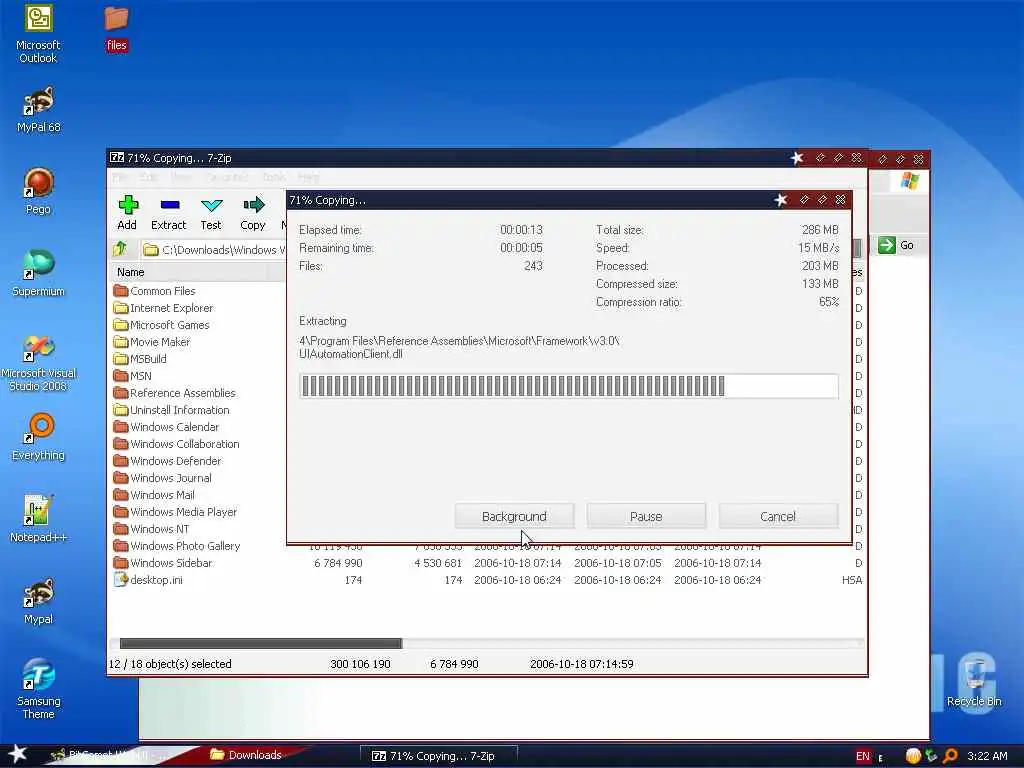Viewport: 1024px width, 768px height.
Task: Send the copy operation to Background
Action: point(514,516)
